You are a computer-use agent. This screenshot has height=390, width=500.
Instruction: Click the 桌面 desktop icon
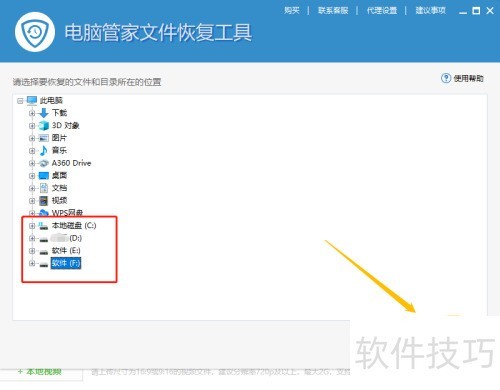(x=44, y=176)
